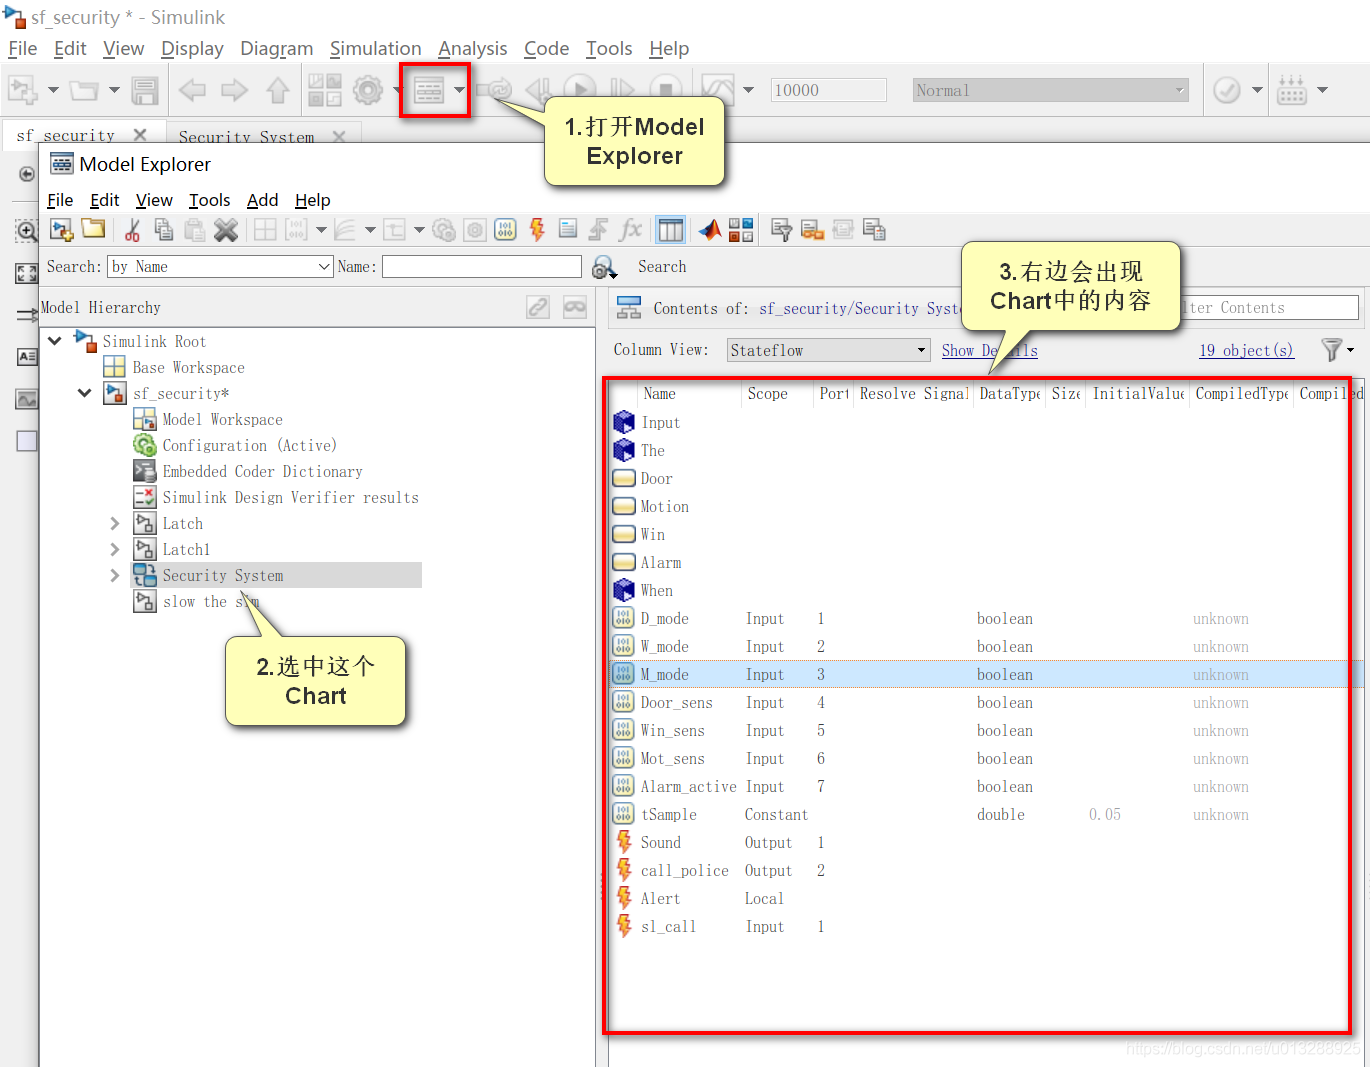This screenshot has width=1370, height=1067.
Task: Open Simulink Analysis menu
Action: point(473,48)
